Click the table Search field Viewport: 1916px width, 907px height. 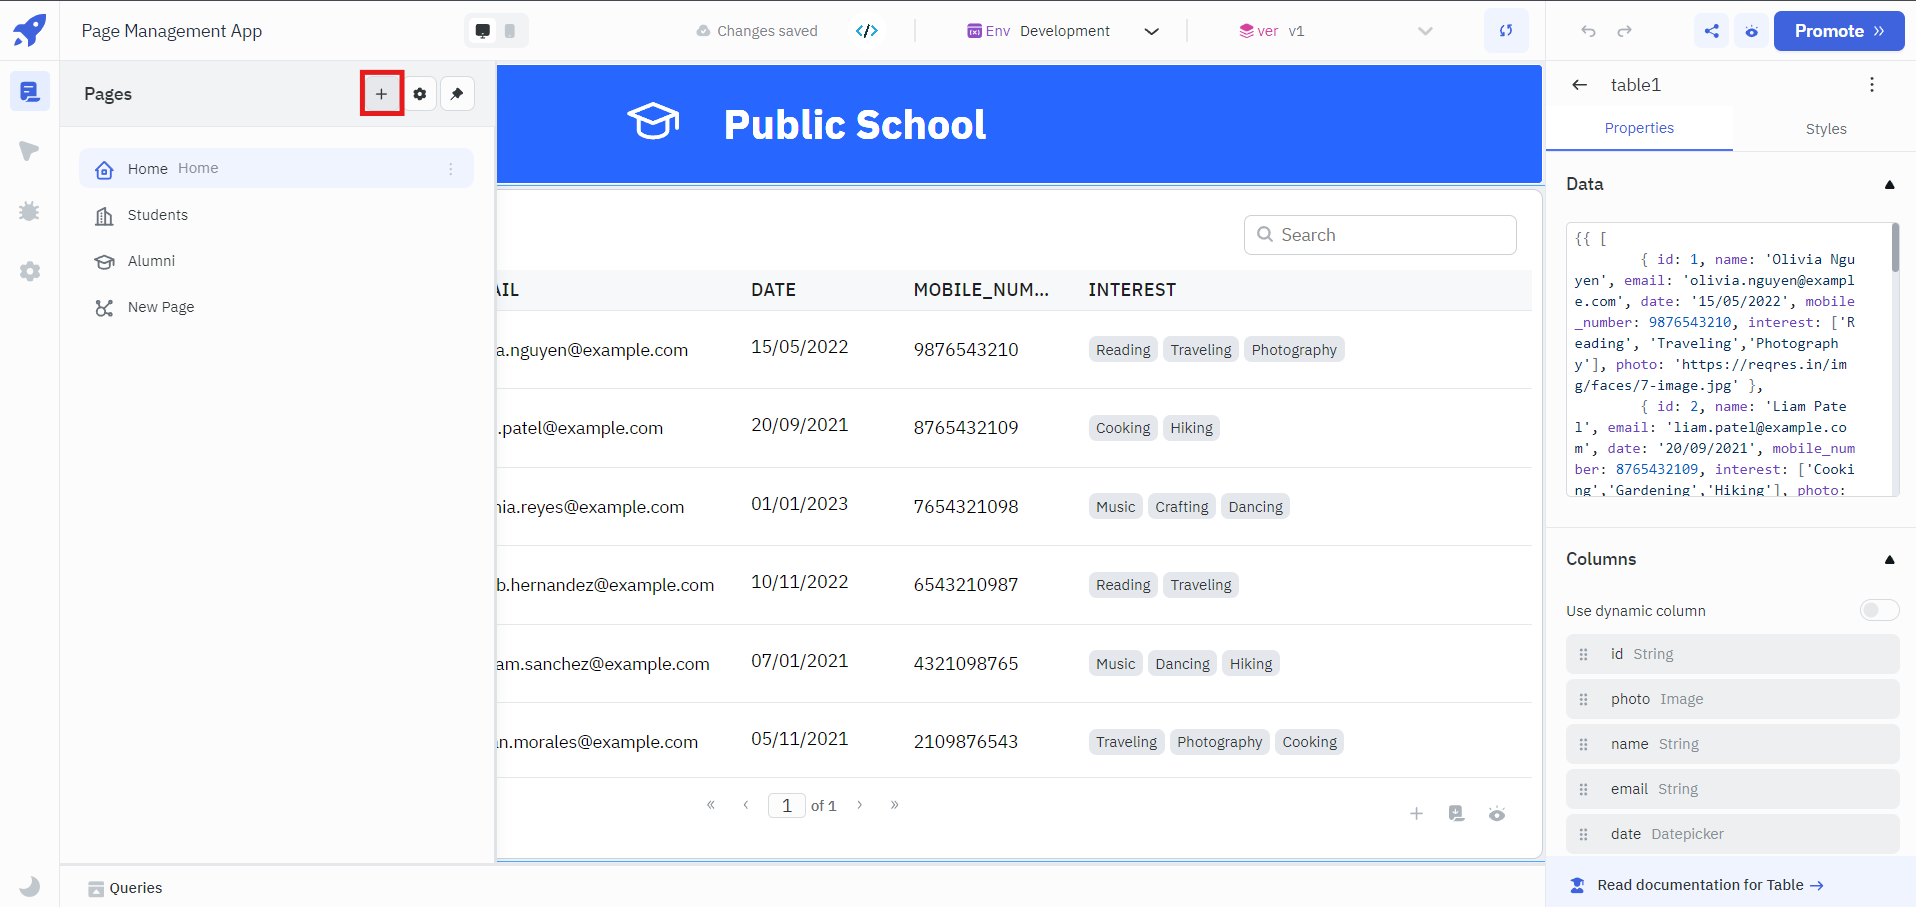click(x=1380, y=235)
